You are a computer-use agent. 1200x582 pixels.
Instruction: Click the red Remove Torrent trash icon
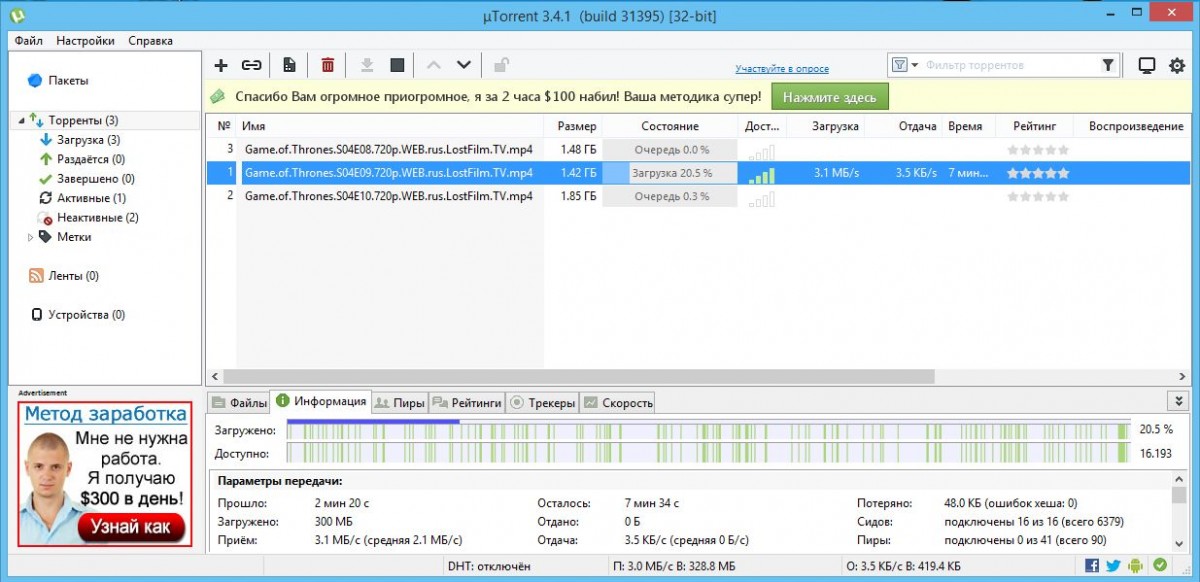point(327,65)
